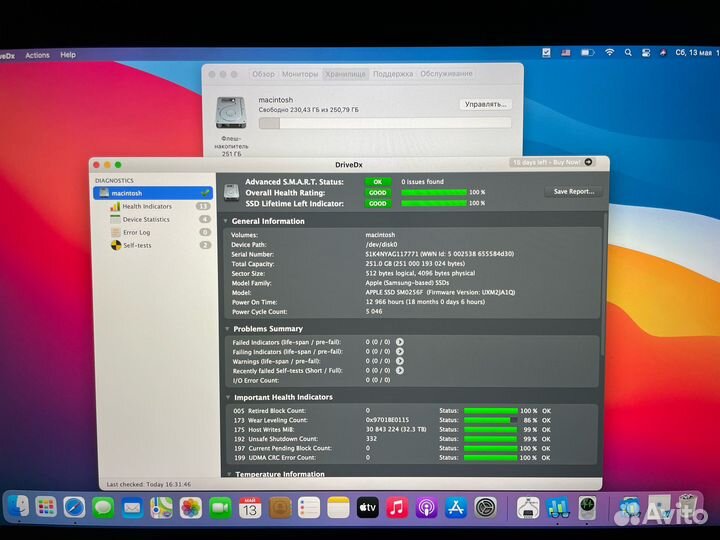Open Spotlight search in menu bar
Screen dimensions: 720x540
pyautogui.click(x=628, y=53)
